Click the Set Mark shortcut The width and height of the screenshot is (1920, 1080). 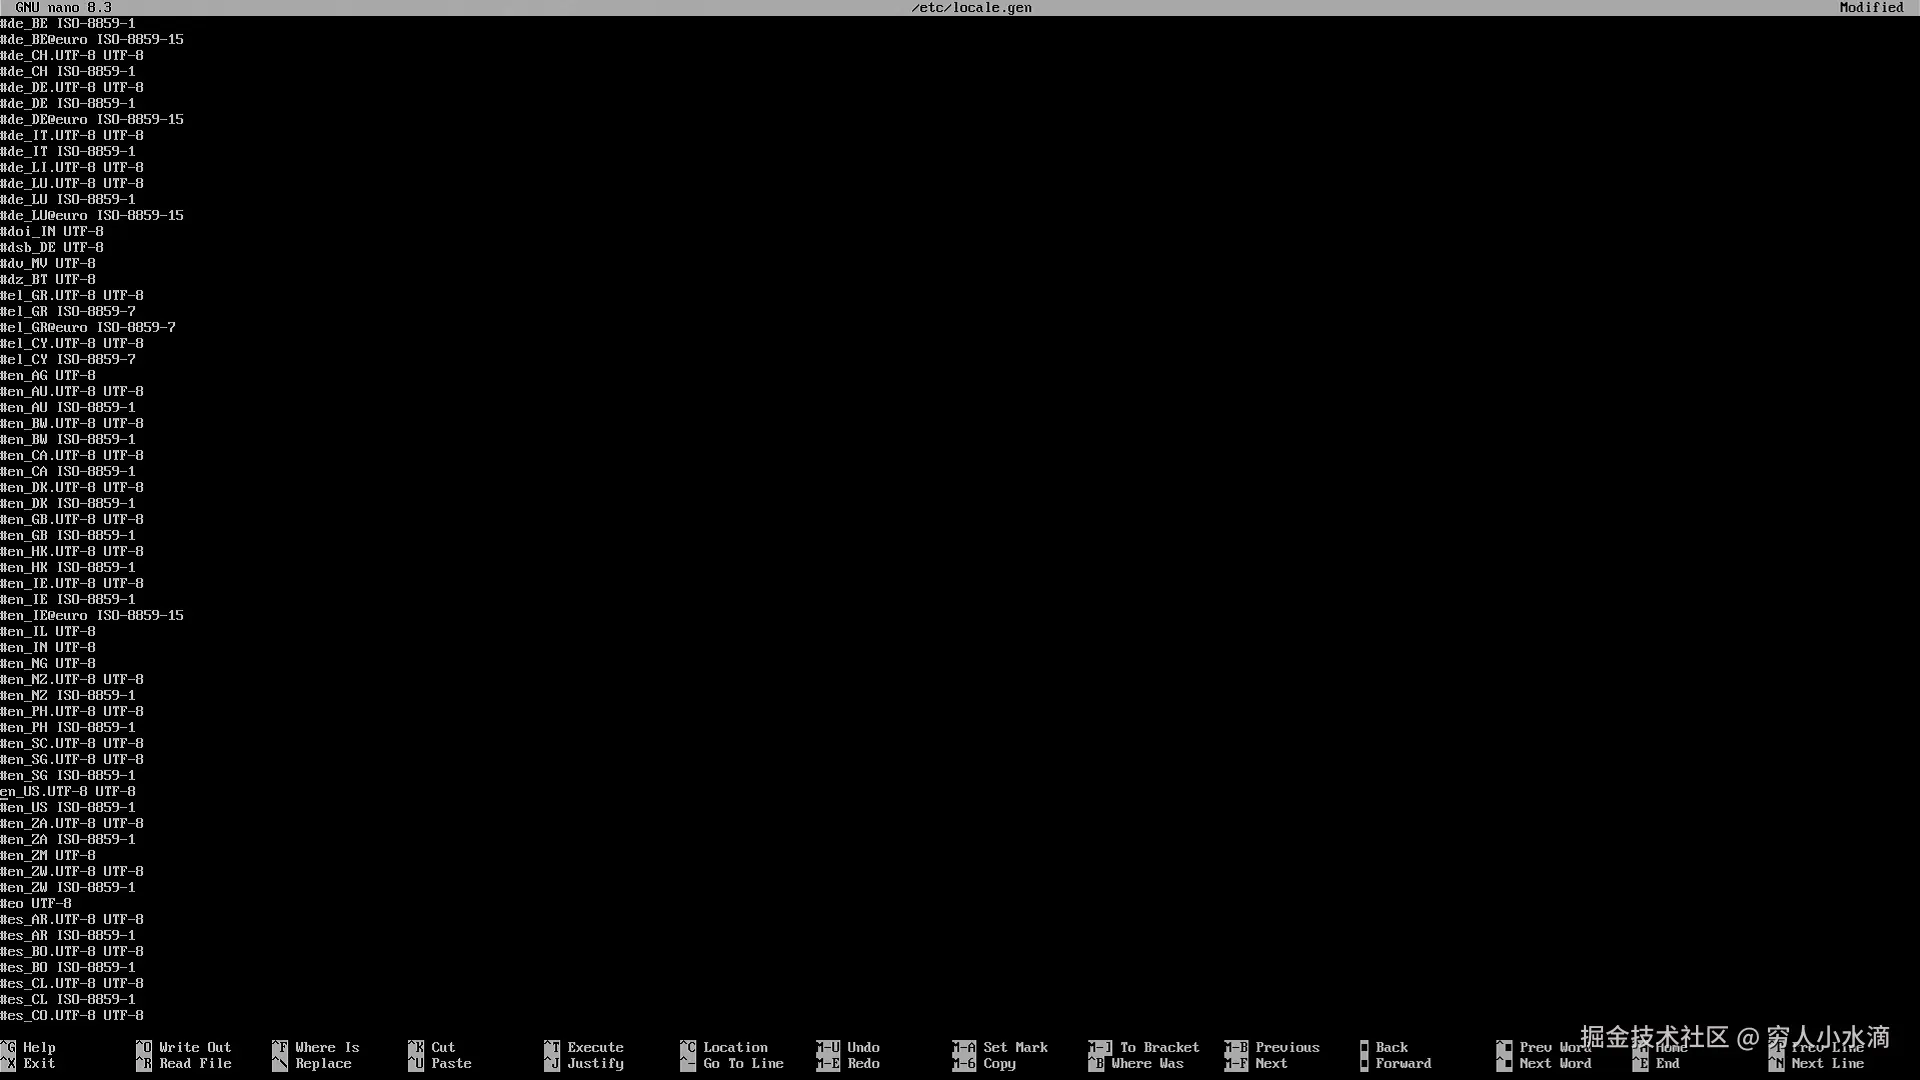tap(1015, 1047)
